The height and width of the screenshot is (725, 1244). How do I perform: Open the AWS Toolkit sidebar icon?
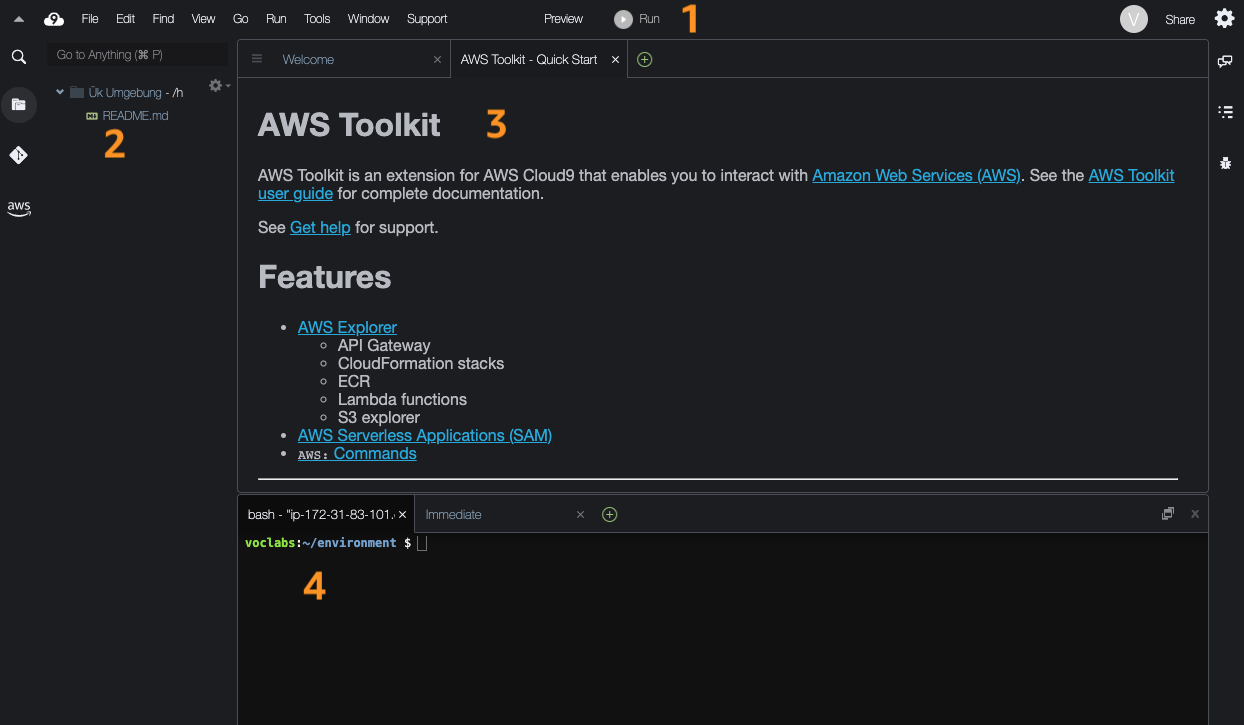(x=18, y=207)
